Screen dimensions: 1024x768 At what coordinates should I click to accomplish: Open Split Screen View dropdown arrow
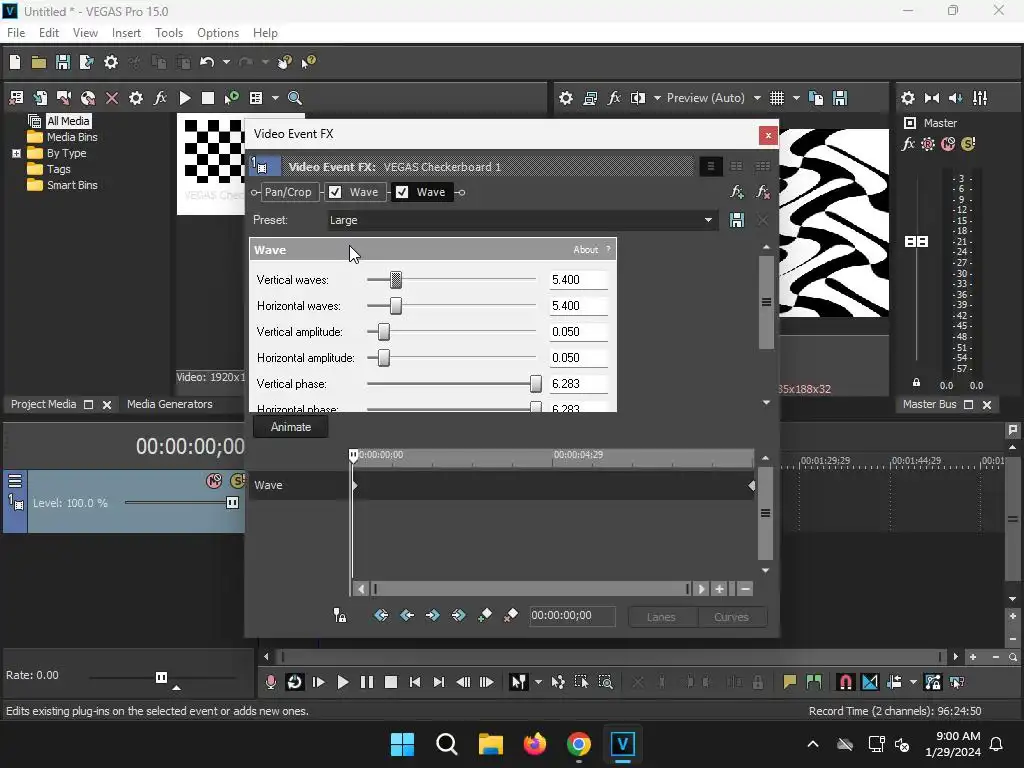coord(657,98)
